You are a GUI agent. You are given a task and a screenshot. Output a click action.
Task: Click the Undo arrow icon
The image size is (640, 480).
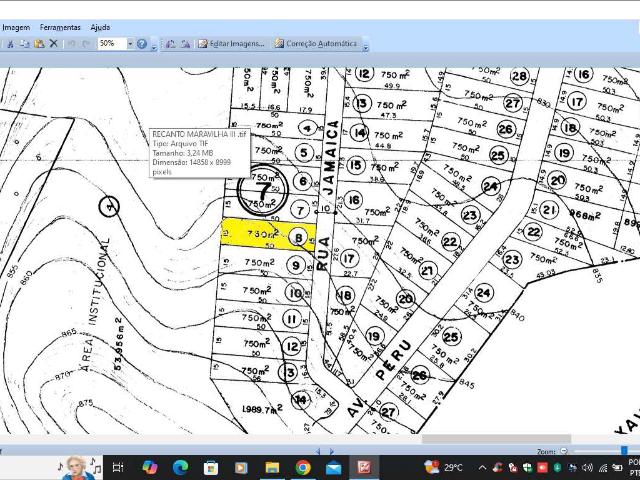coord(71,44)
